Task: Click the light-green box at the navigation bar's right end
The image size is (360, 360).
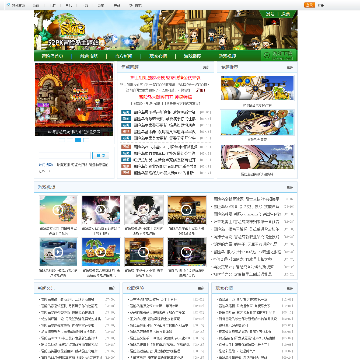Action: tap(279, 55)
